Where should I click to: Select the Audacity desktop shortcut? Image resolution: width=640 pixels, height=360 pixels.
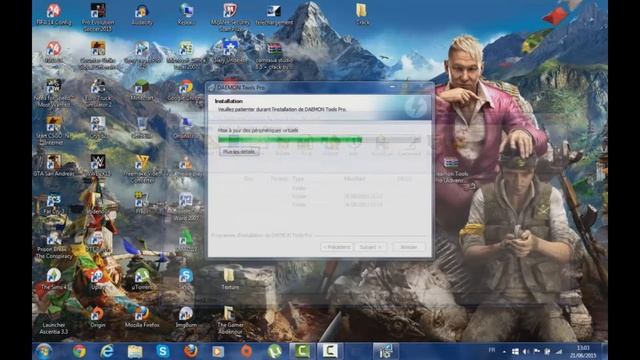click(x=142, y=15)
